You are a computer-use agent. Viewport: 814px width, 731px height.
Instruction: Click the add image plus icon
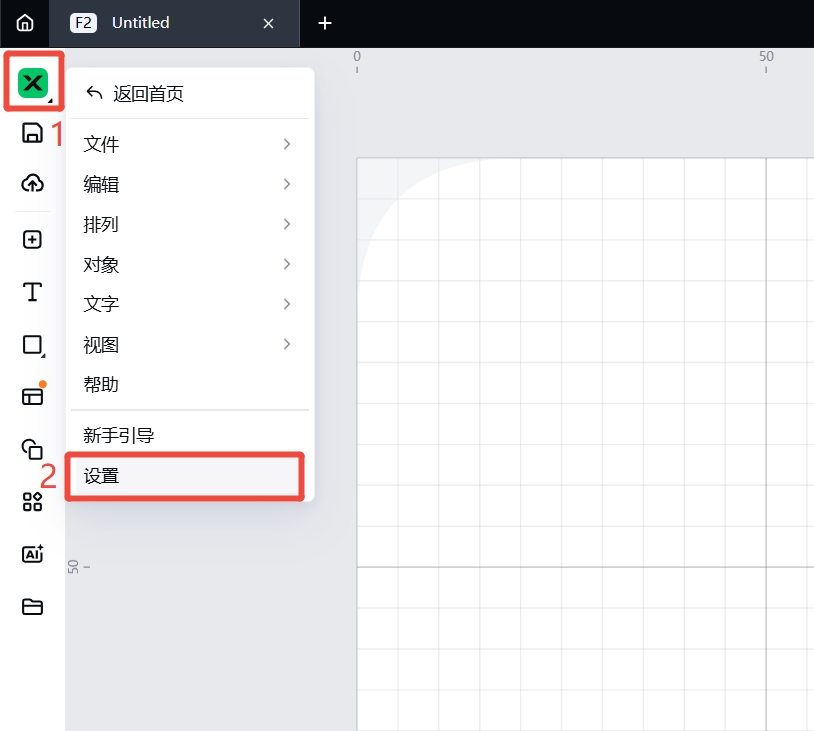point(33,240)
